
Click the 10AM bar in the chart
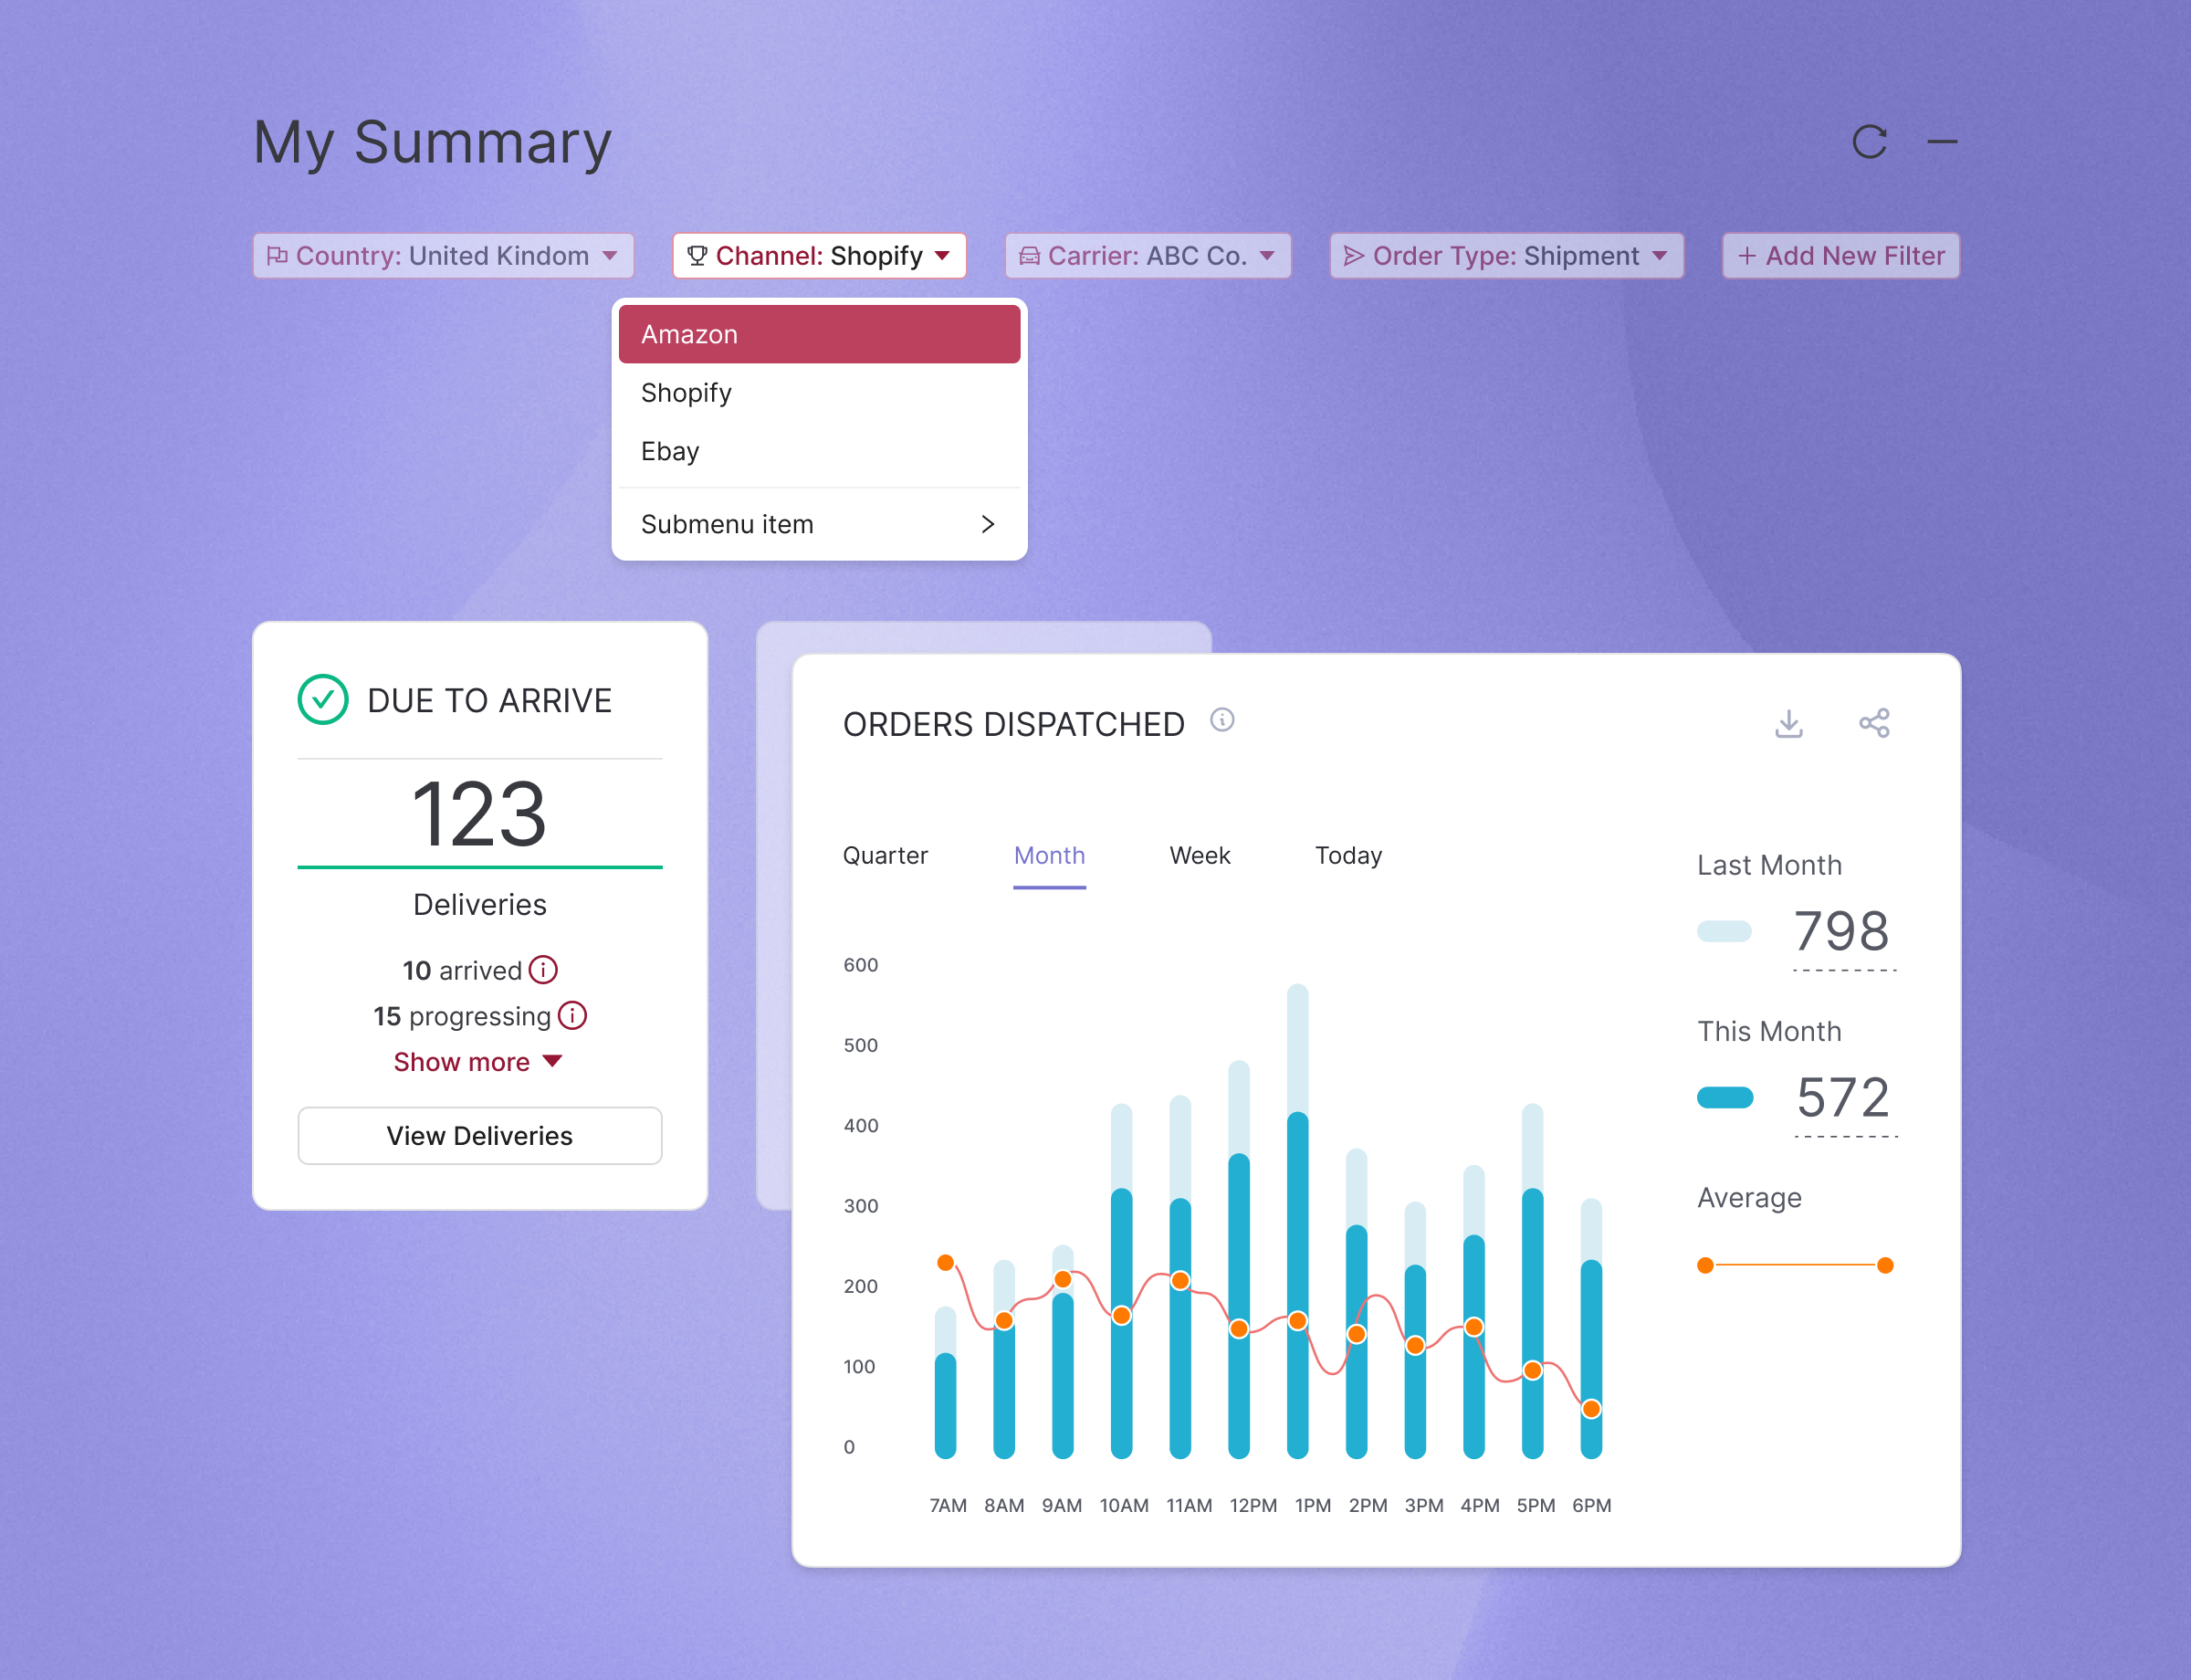(x=1122, y=1281)
